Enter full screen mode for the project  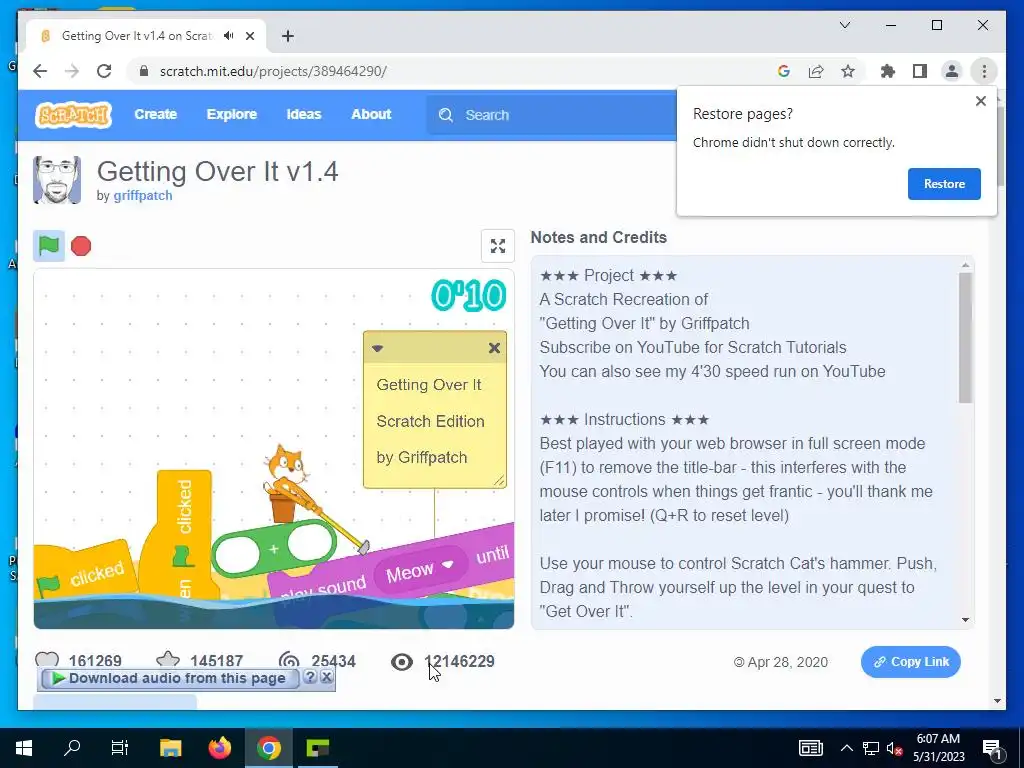pyautogui.click(x=498, y=246)
